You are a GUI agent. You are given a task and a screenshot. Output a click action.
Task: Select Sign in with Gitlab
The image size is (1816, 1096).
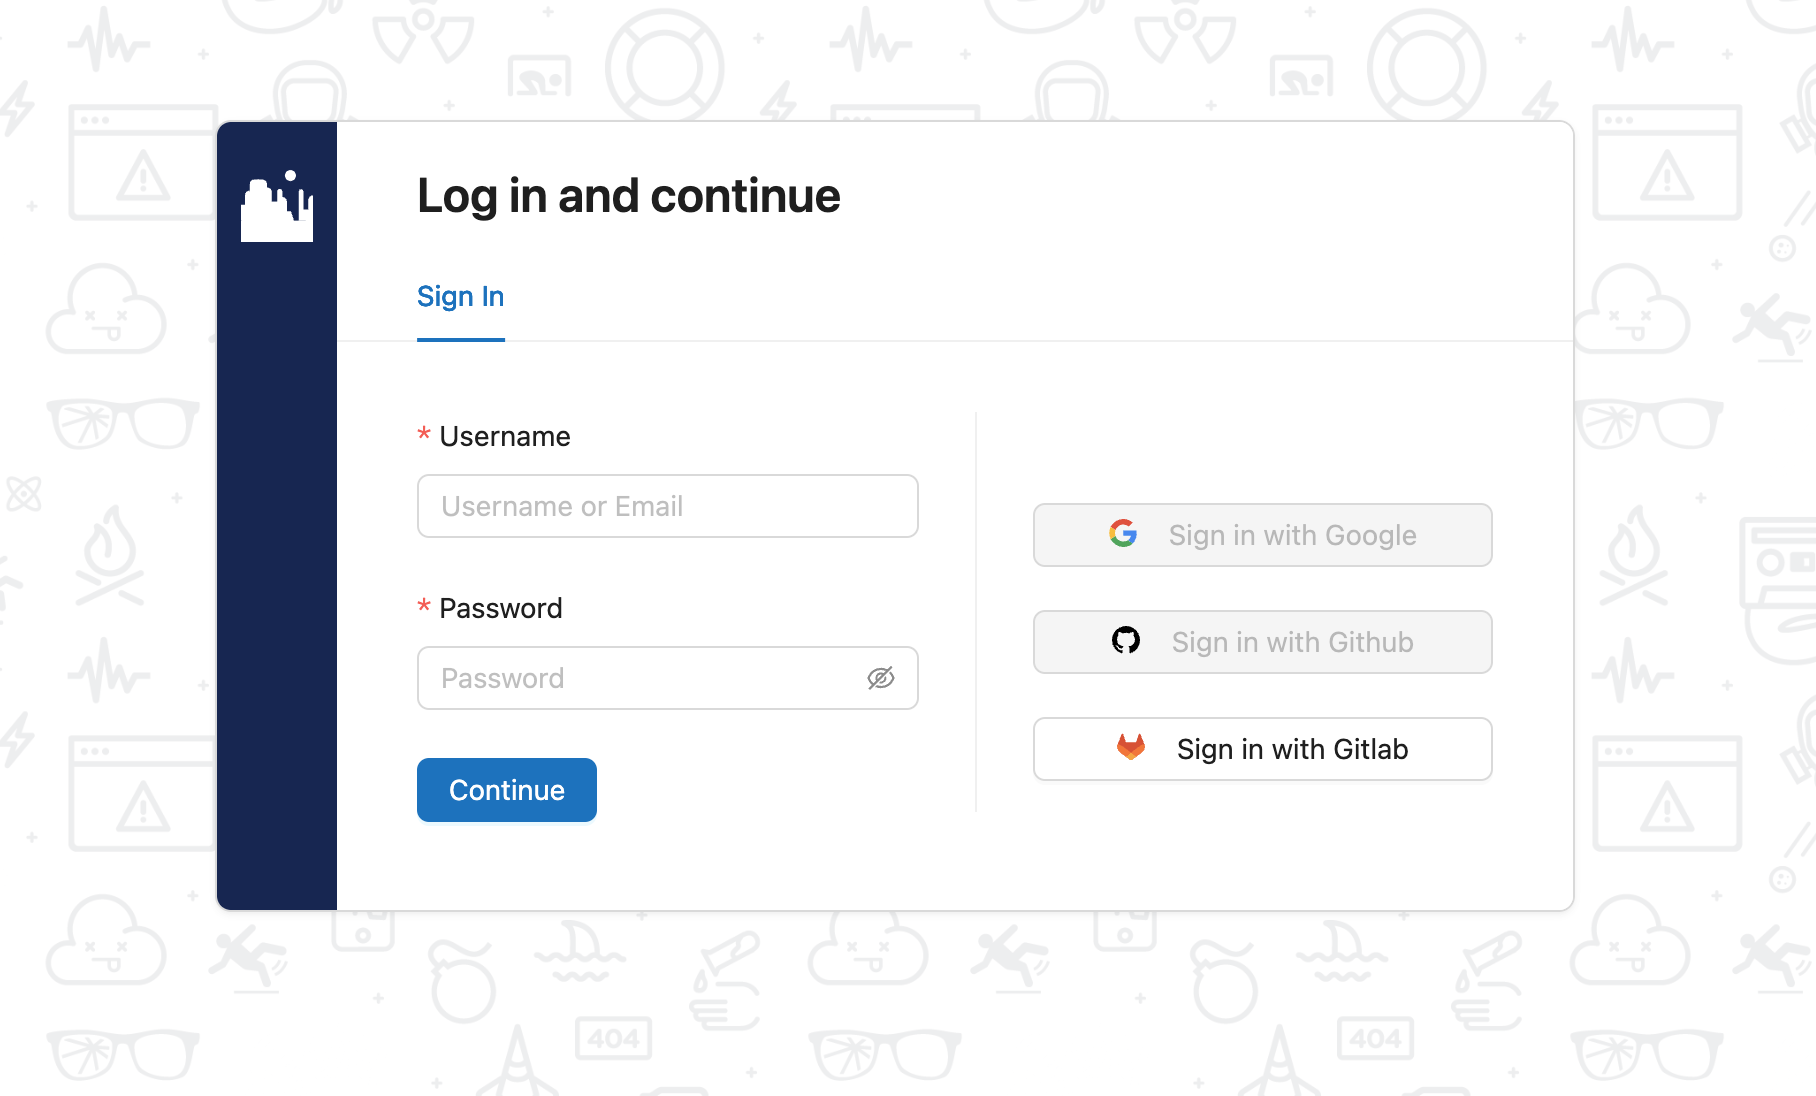(x=1263, y=749)
